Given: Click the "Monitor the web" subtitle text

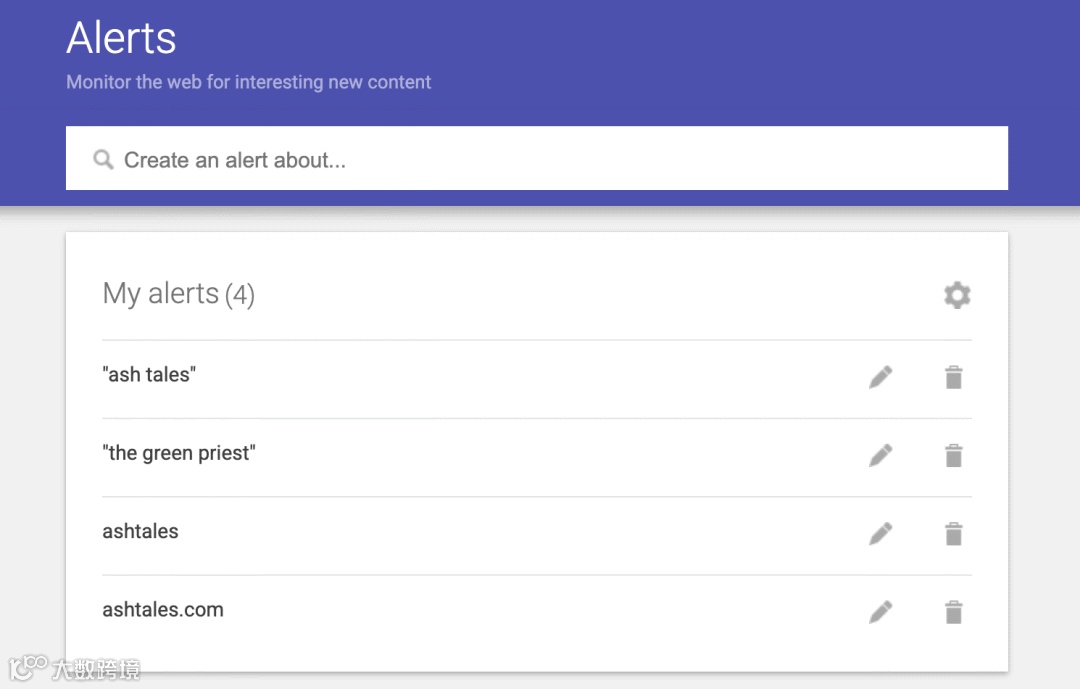Looking at the screenshot, I should coord(248,82).
